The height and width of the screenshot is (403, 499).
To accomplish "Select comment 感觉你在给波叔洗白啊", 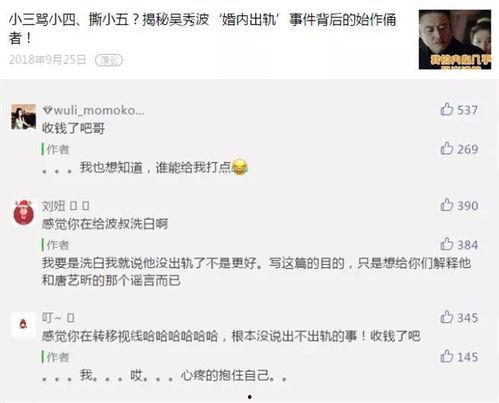I will 105,224.
